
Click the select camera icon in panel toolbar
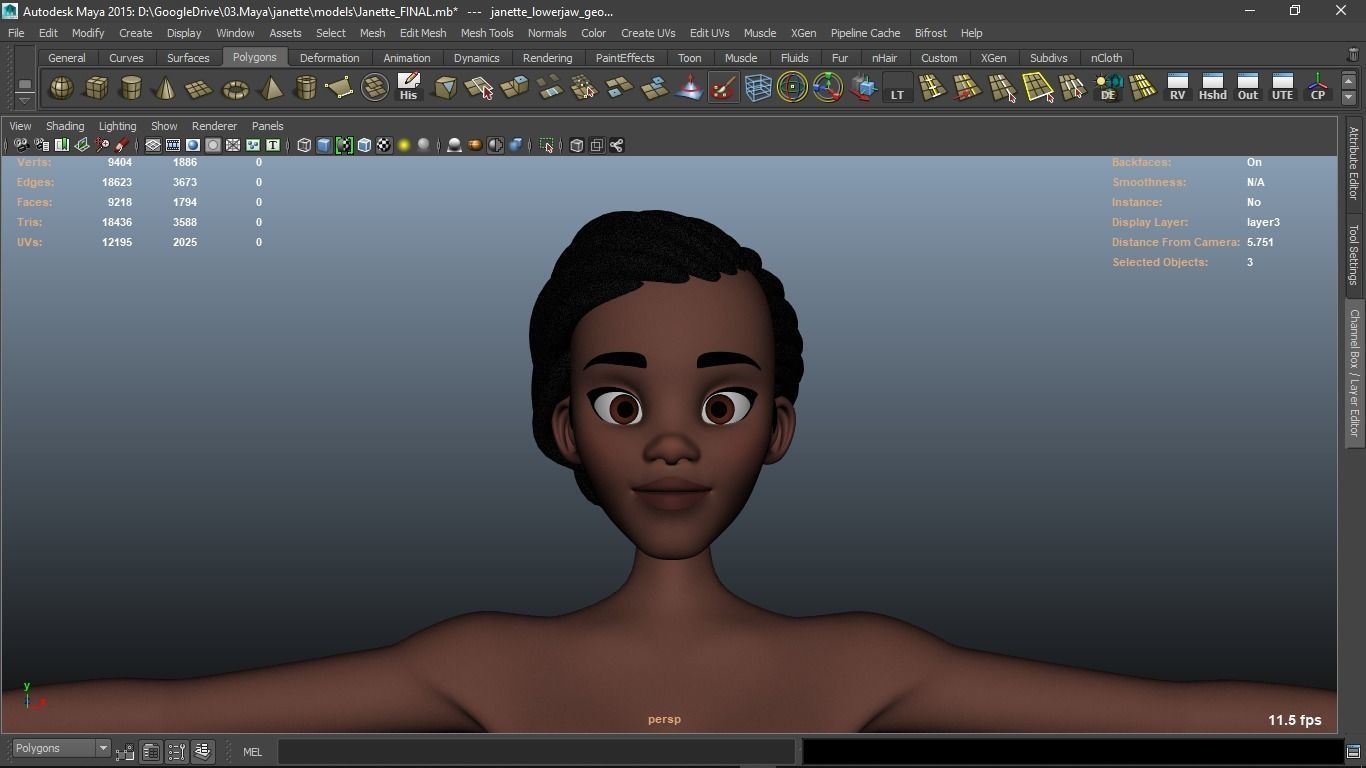pyautogui.click(x=21, y=145)
